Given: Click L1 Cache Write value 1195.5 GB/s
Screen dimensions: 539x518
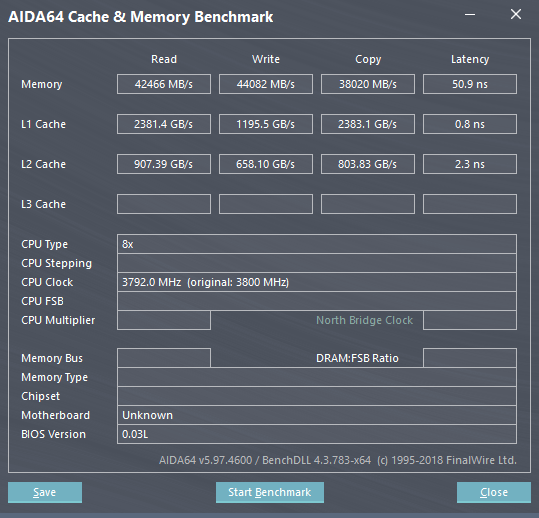Looking at the screenshot, I should point(266,124).
